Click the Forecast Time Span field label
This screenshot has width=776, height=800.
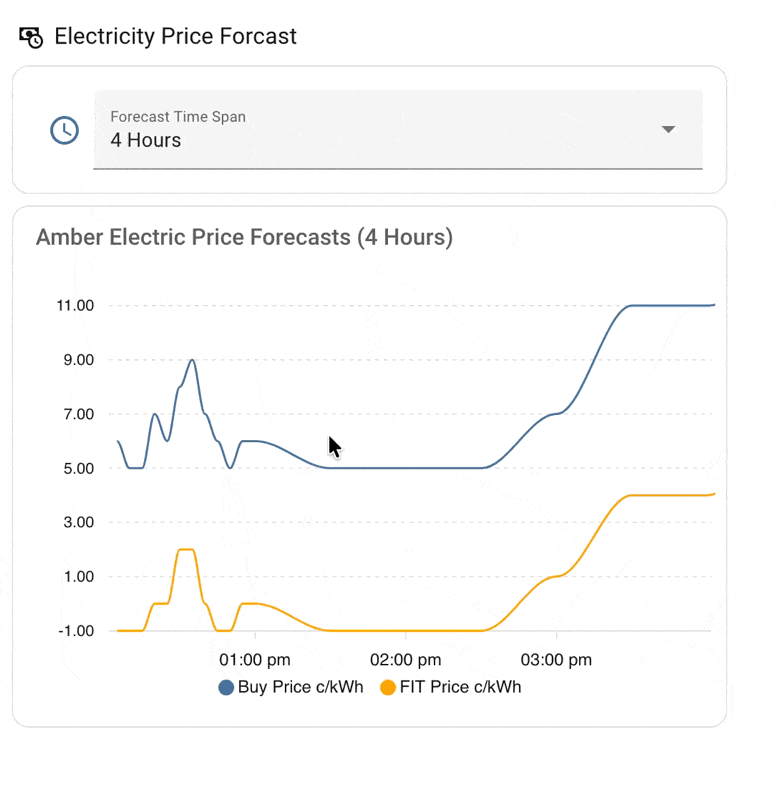click(x=177, y=116)
